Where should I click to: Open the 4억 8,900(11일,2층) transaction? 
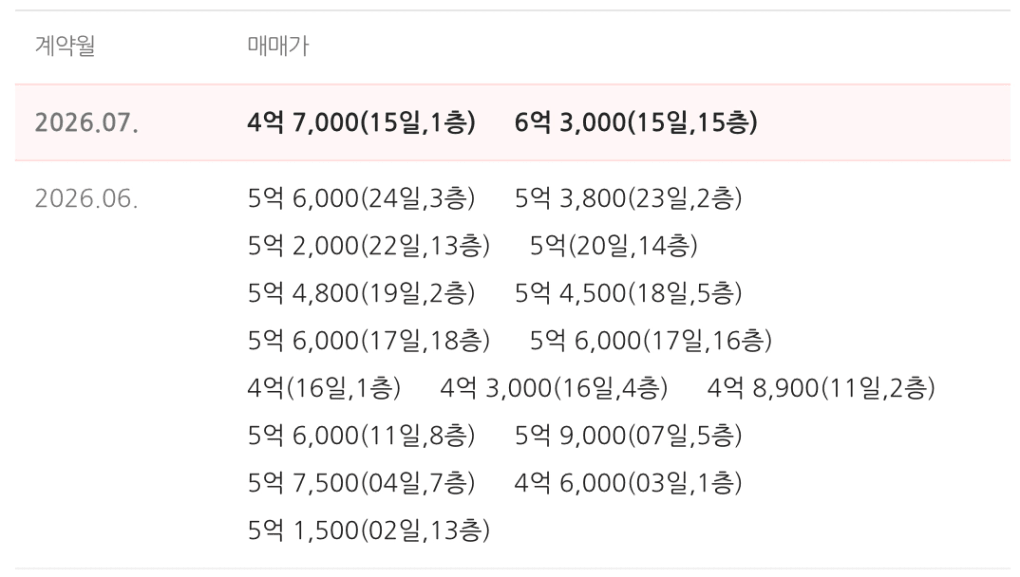click(x=821, y=388)
